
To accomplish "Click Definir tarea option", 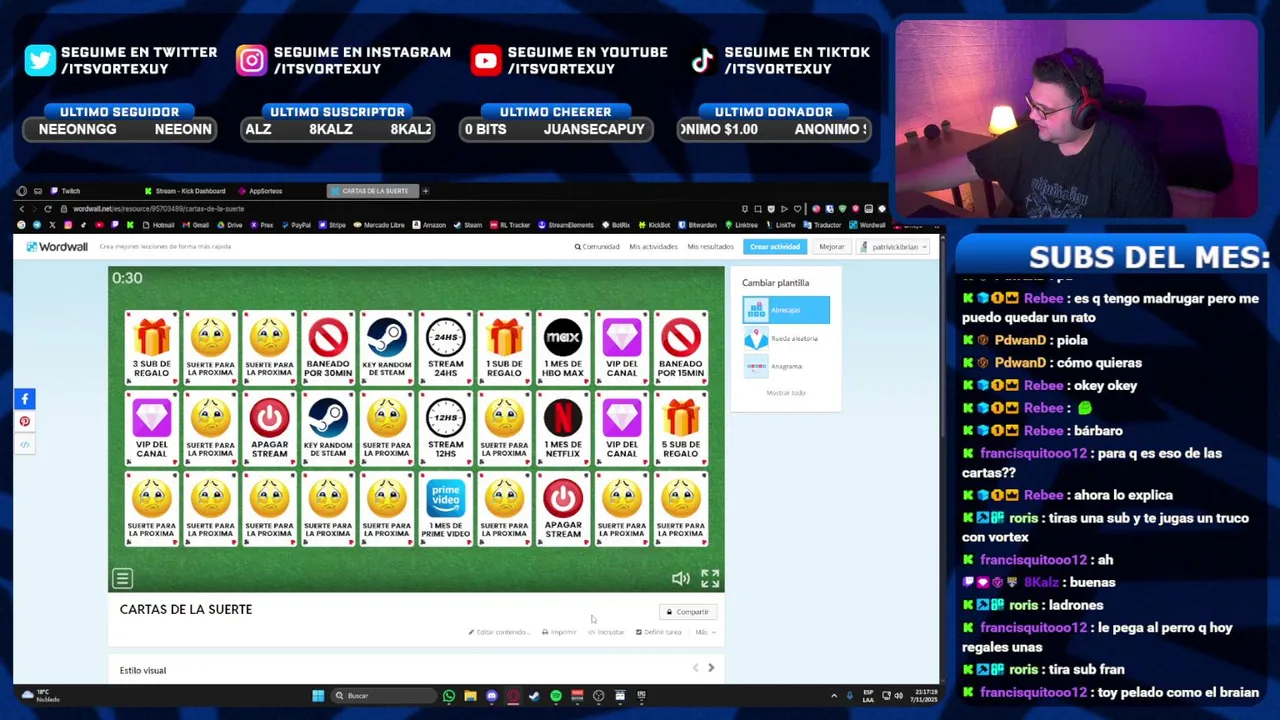I will [659, 632].
